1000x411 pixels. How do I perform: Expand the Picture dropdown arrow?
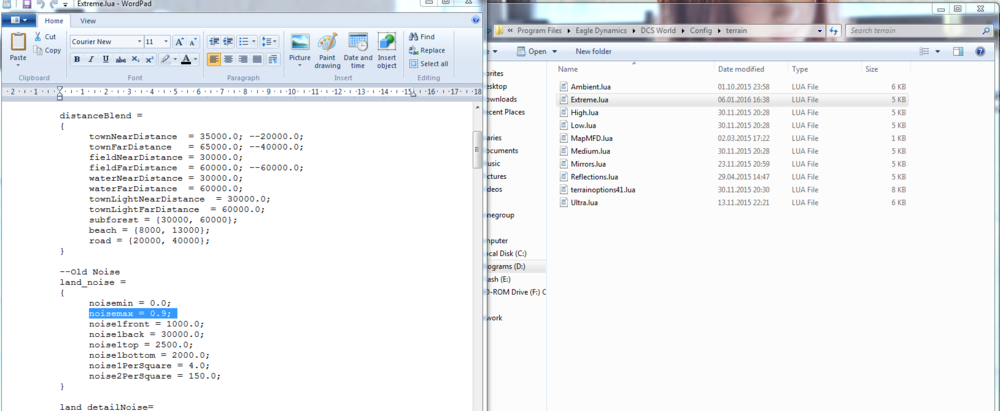(x=300, y=66)
